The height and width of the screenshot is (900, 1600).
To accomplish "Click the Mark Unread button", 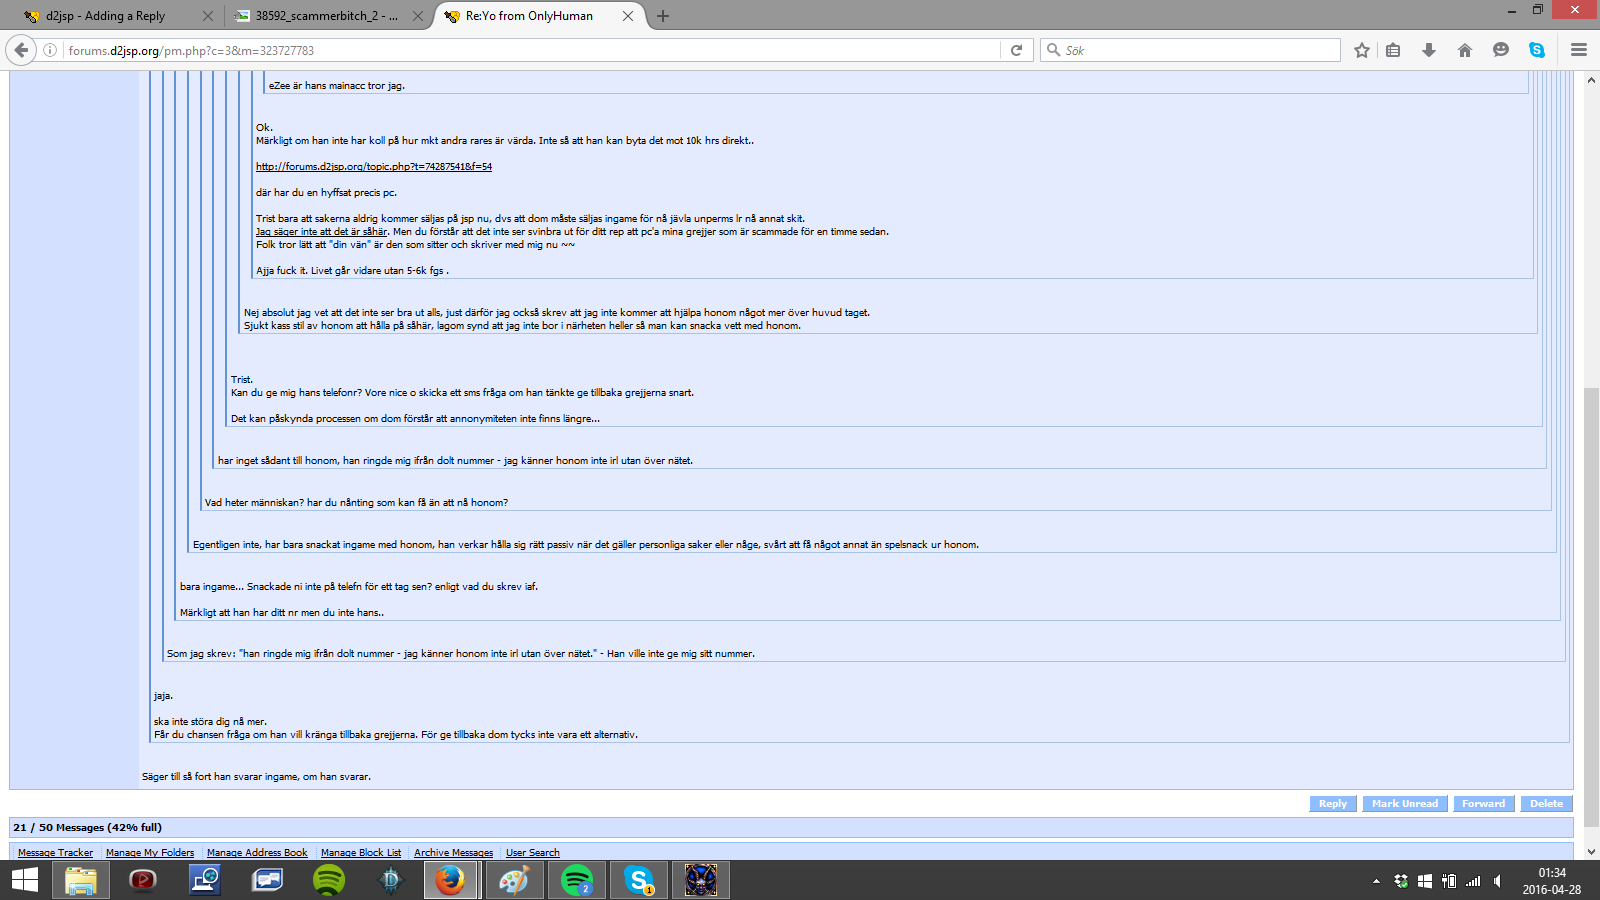I will [x=1405, y=804].
